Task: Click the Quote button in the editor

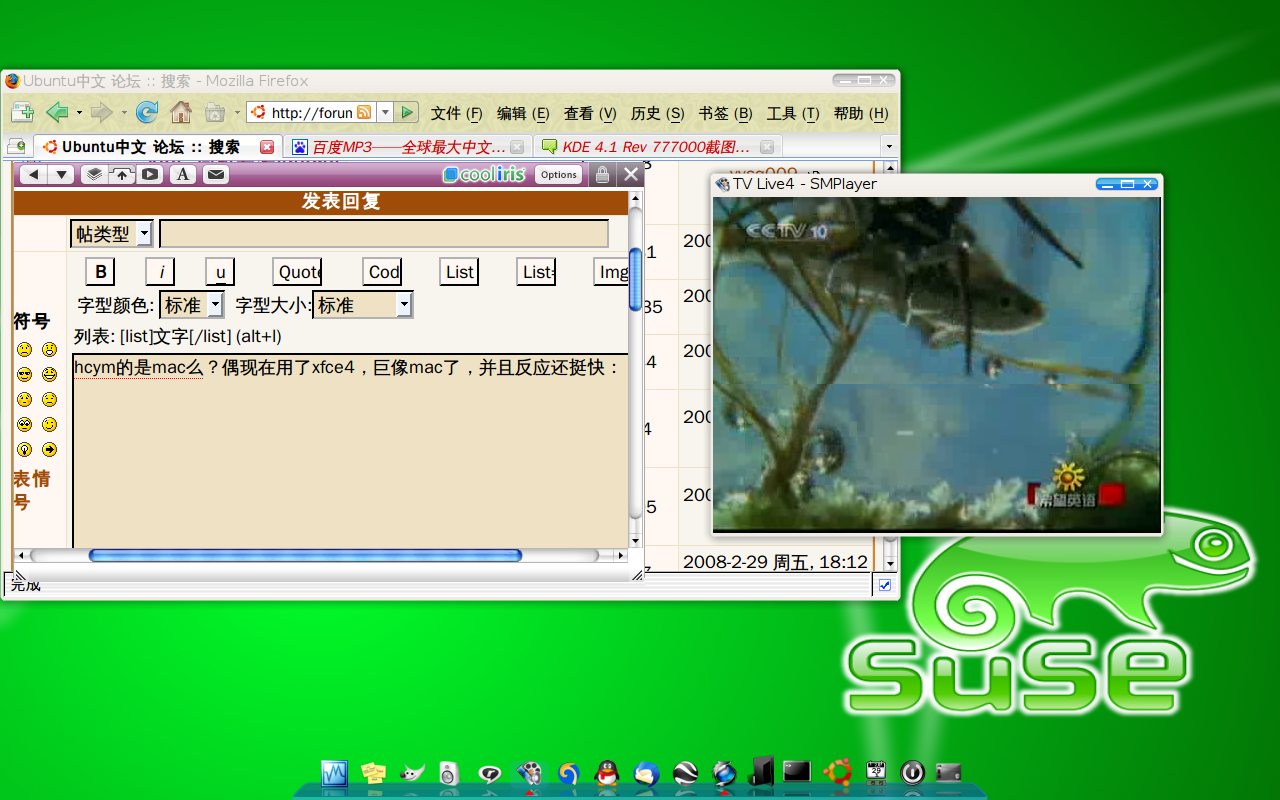Action: point(297,272)
